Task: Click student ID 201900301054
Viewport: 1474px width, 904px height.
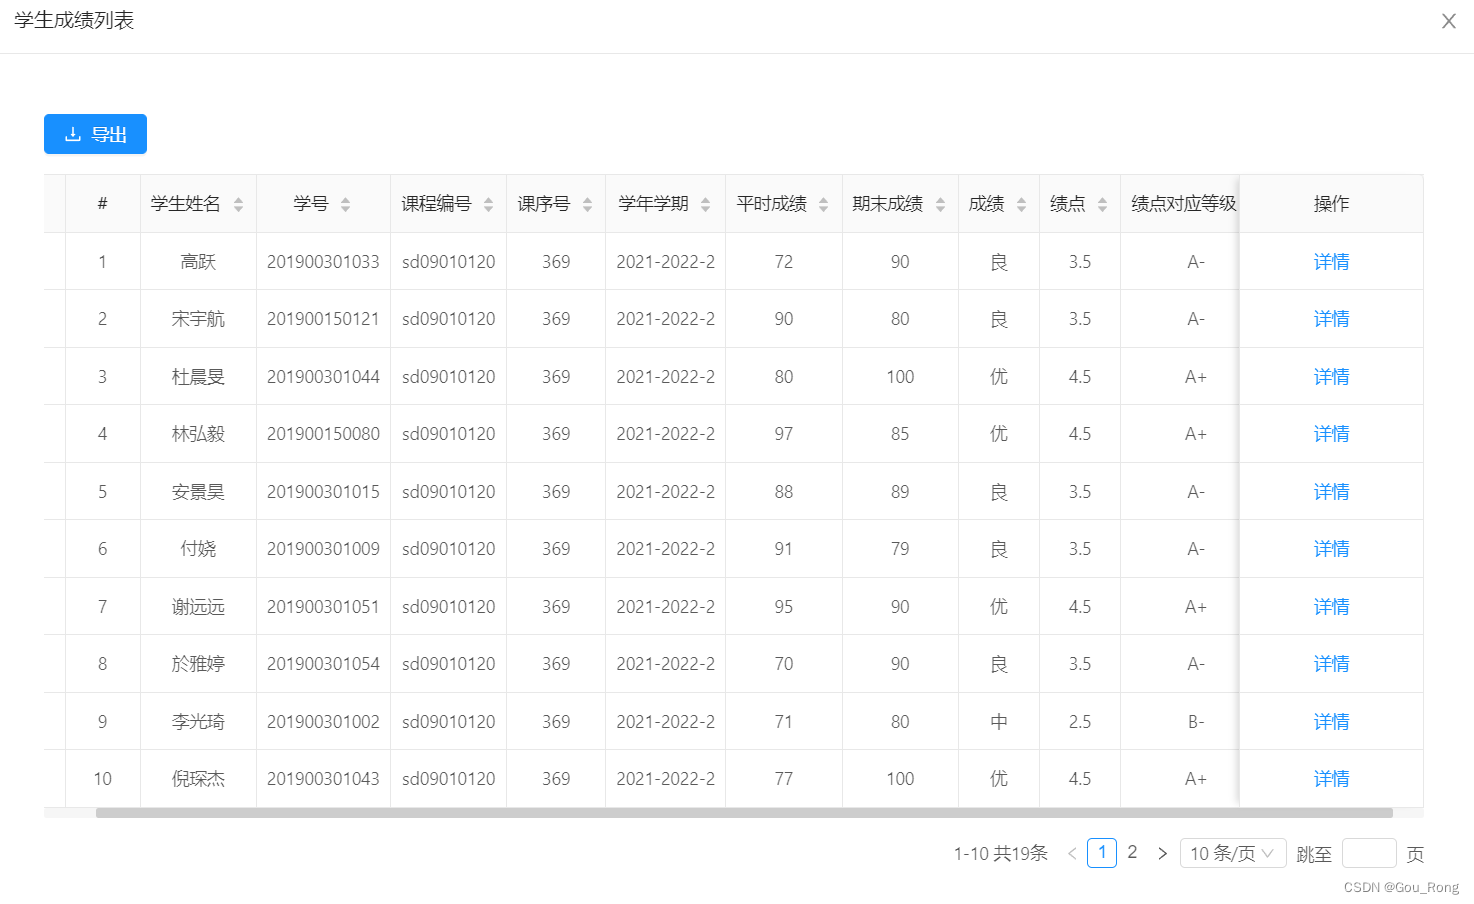Action: 323,664
